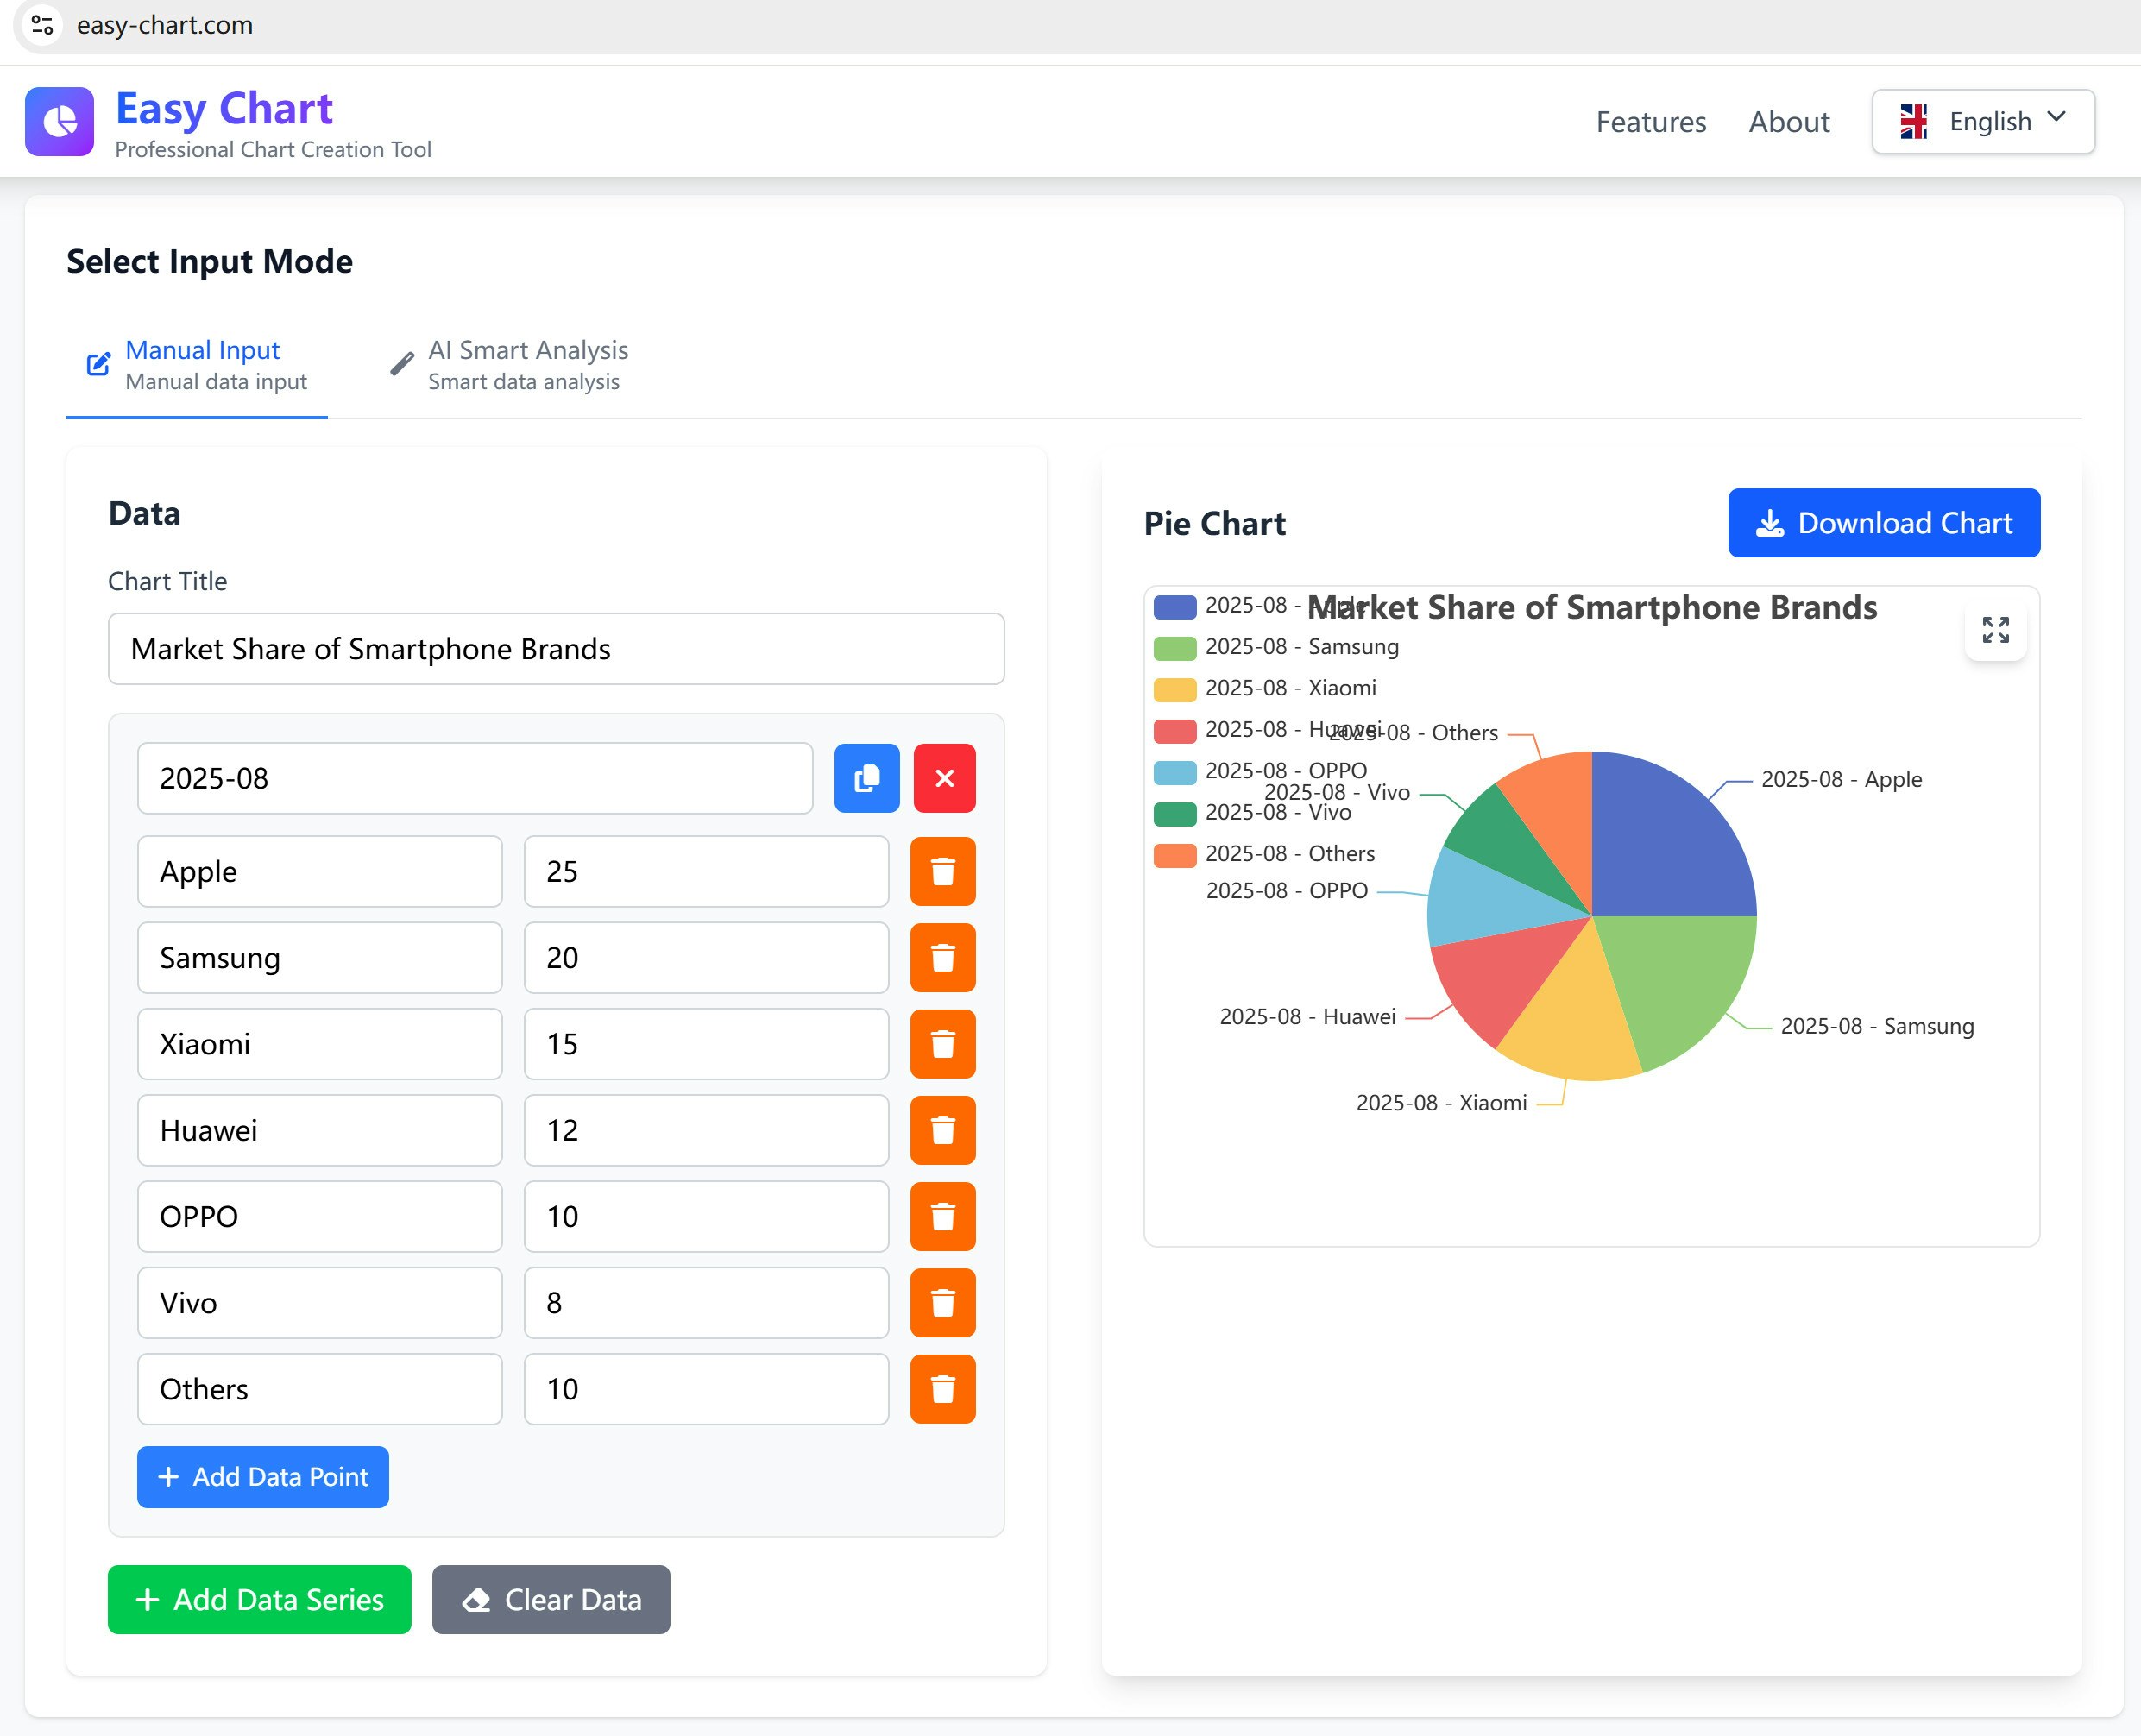Edit the OPPO row value field
2141x1736 pixels.
[706, 1216]
